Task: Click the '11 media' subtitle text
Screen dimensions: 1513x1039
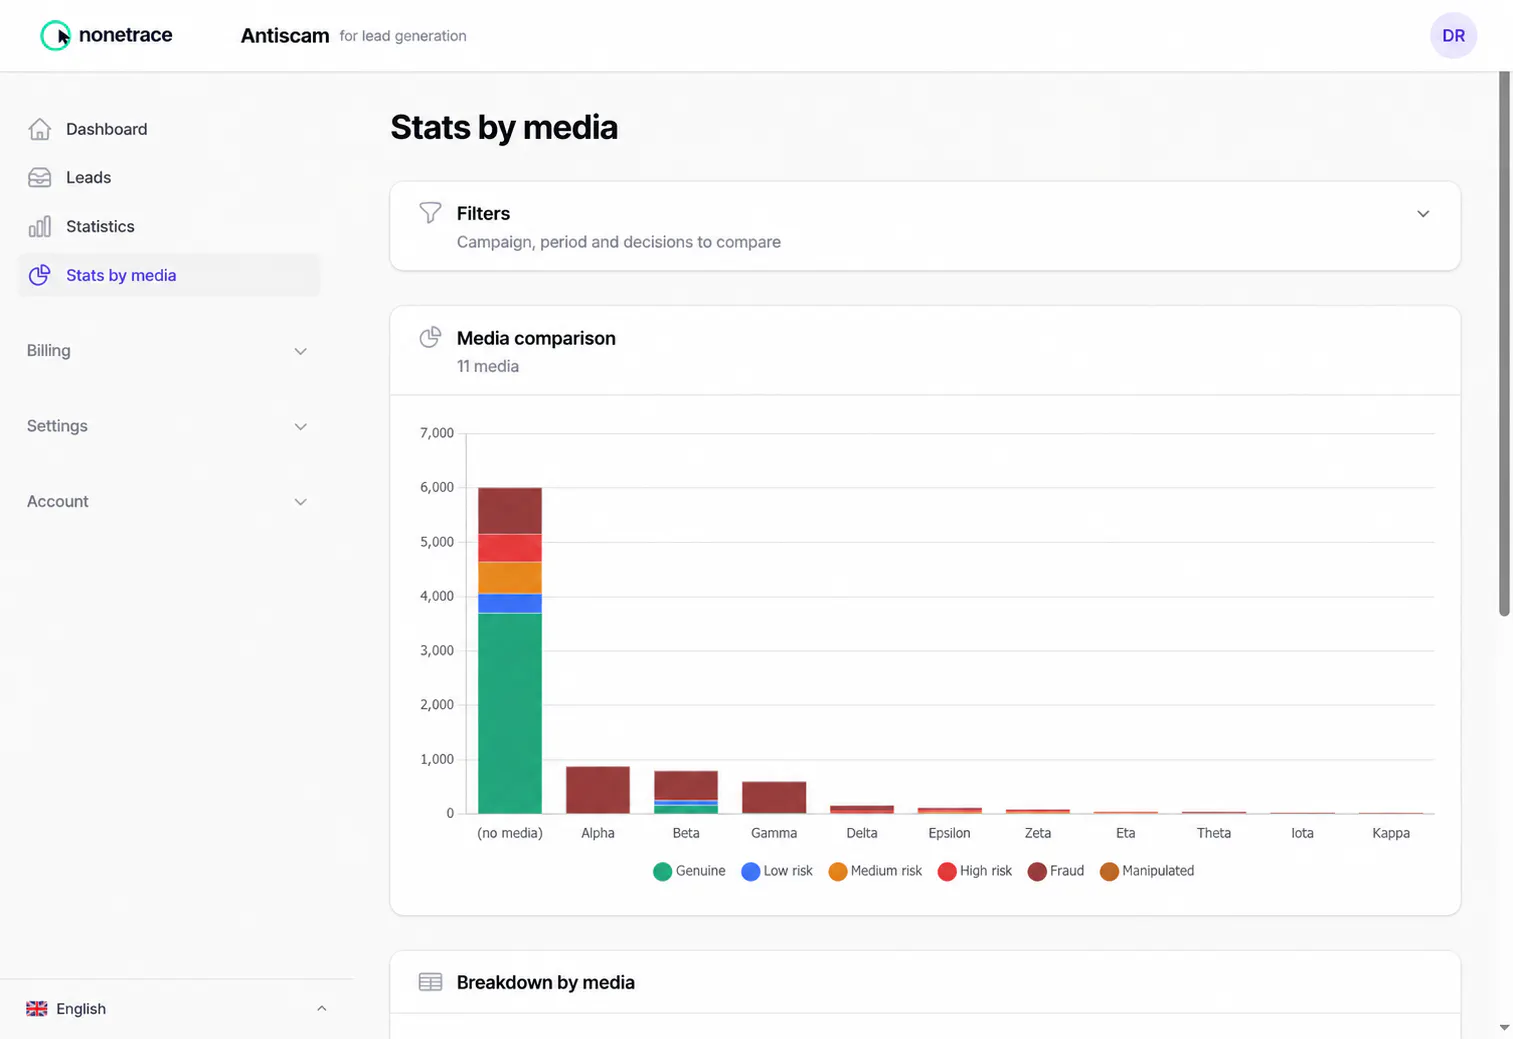Action: point(488,366)
